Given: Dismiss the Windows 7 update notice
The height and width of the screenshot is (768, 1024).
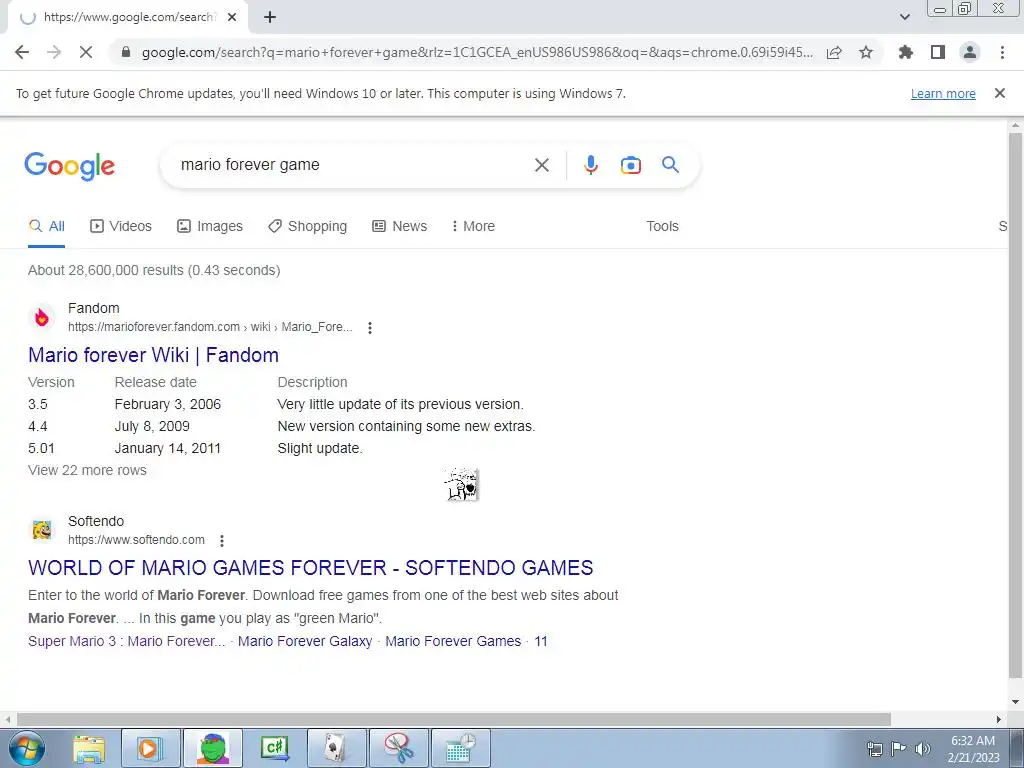Looking at the screenshot, I should (x=1000, y=93).
